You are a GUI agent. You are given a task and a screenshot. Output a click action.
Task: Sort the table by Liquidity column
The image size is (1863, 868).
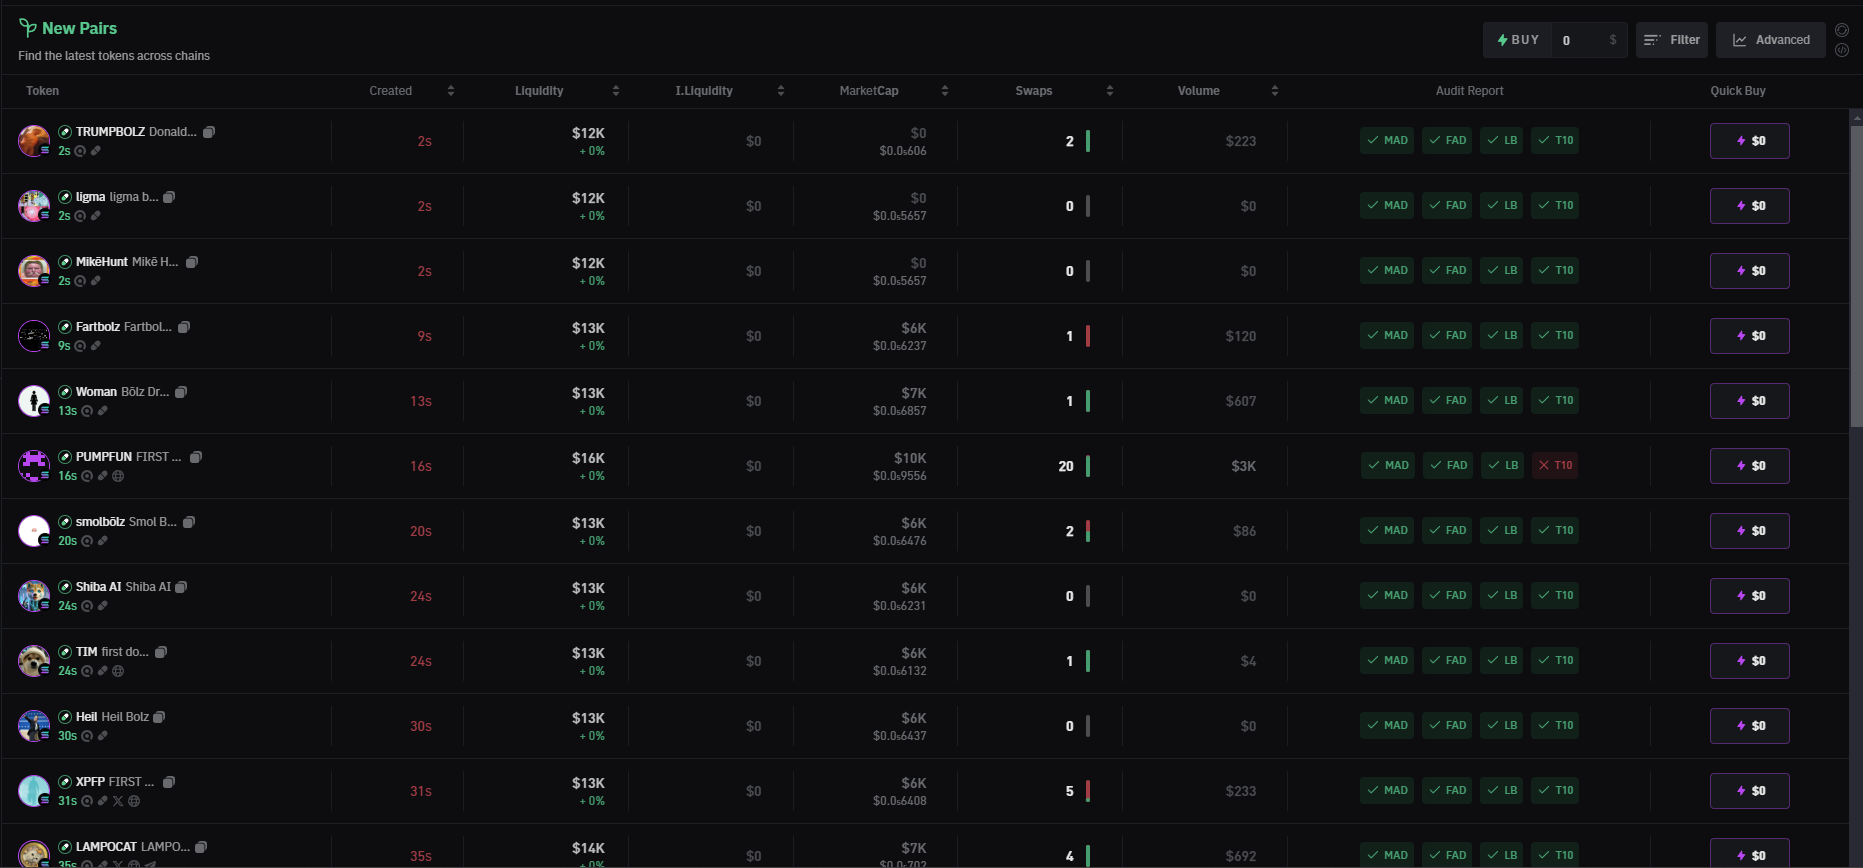(615, 91)
